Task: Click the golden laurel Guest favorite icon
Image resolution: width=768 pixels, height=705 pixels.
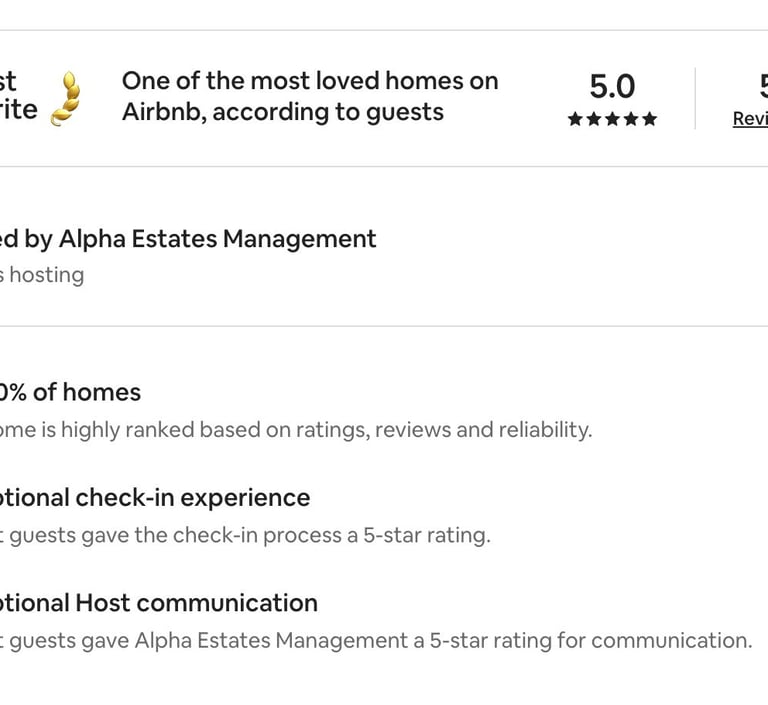Action: tap(66, 98)
